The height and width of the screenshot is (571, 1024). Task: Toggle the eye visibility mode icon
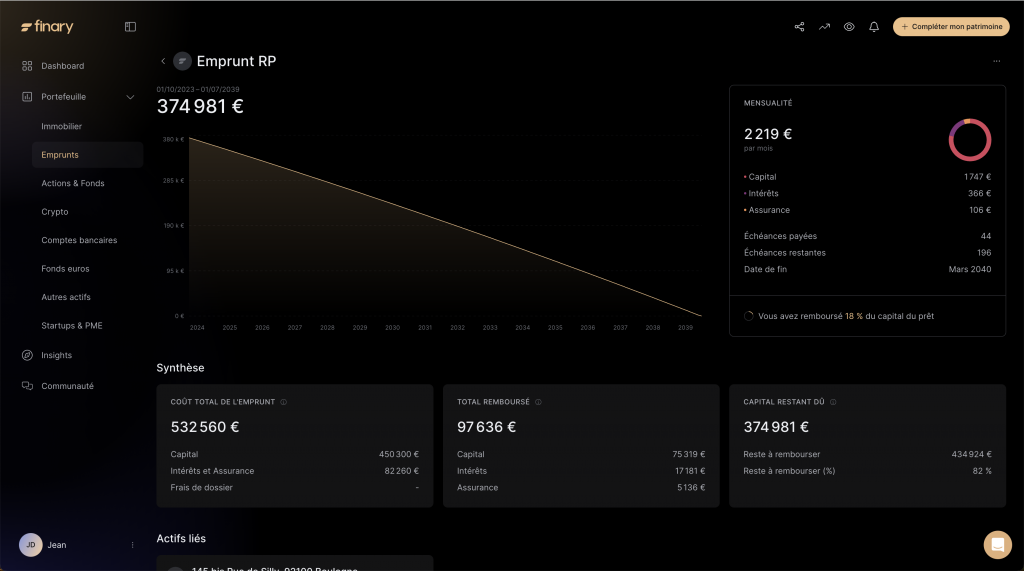pyautogui.click(x=849, y=27)
